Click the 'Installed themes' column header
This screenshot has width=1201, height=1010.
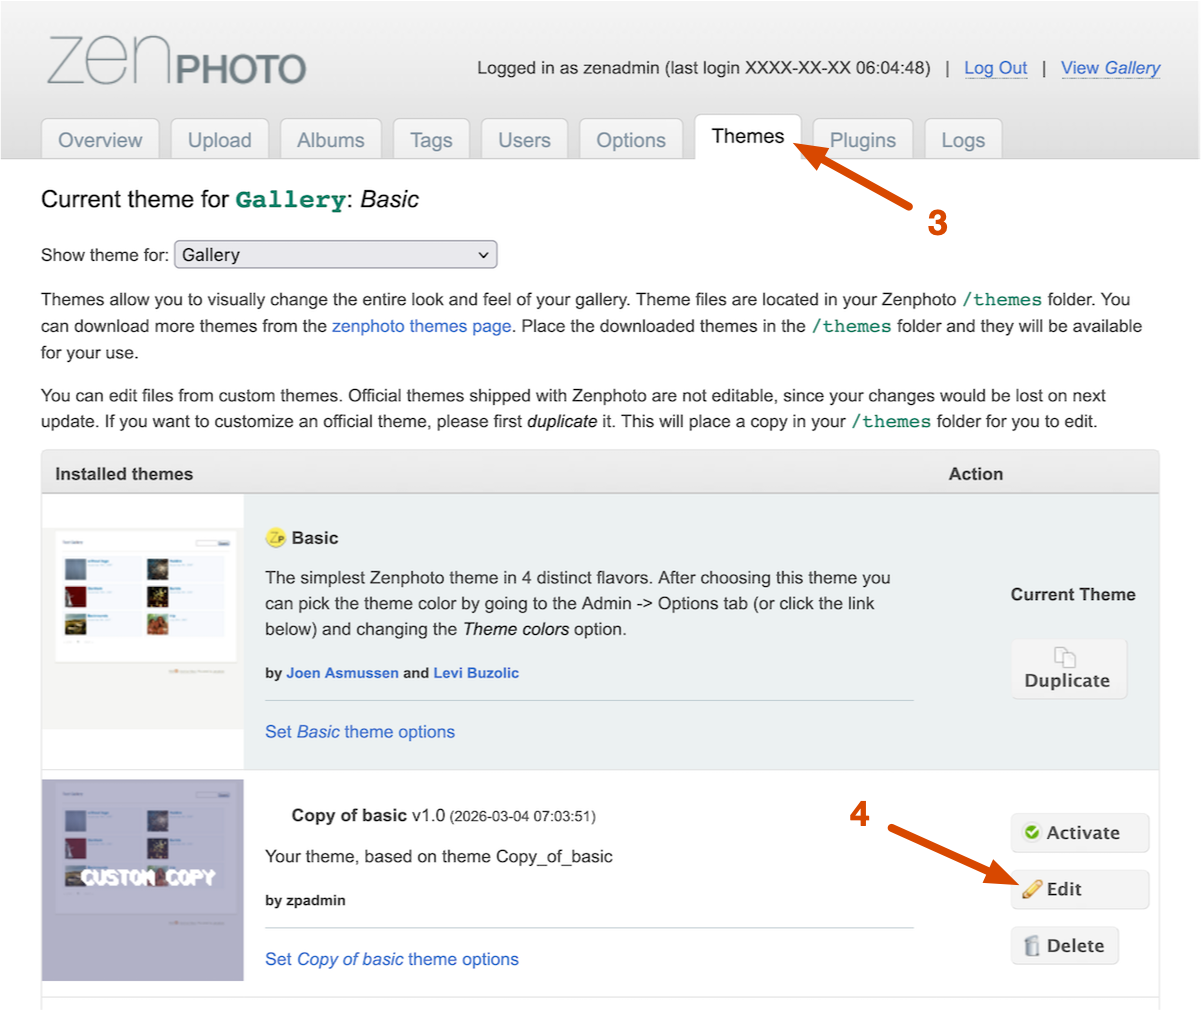124,474
